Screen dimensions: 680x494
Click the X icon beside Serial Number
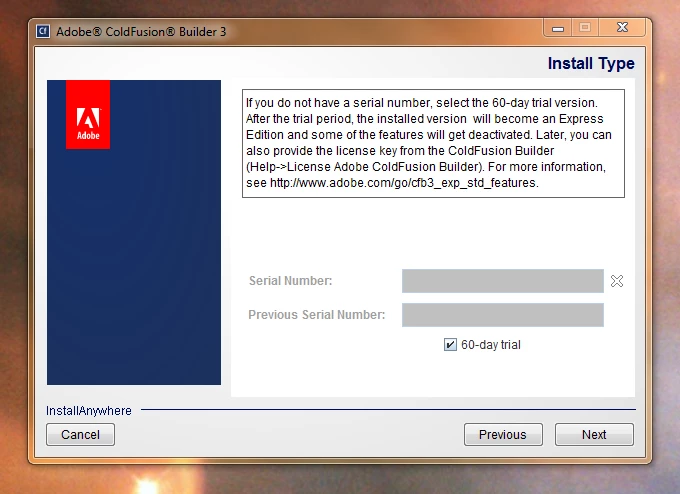(617, 281)
